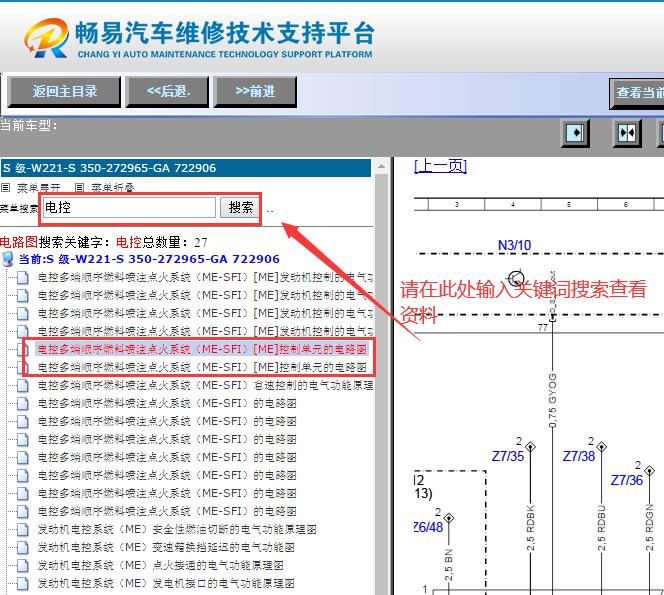664x595 pixels.
Task: Open the red highlighted [ME]控制单元的电路图 entry
Action: pos(202,349)
